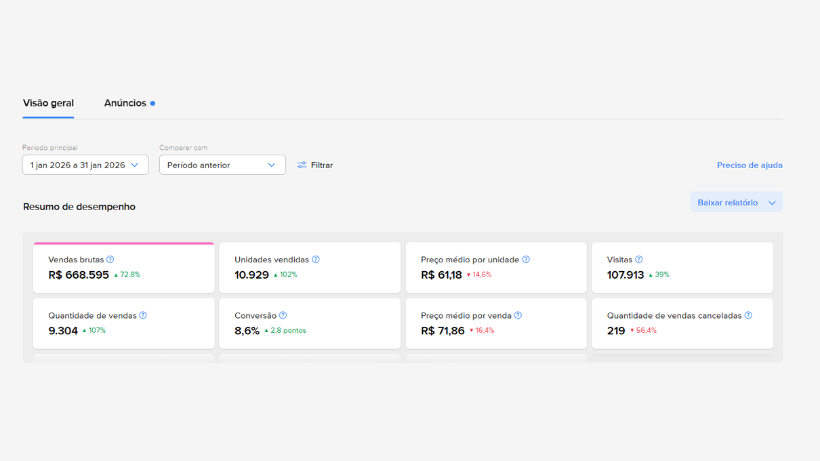The image size is (820, 461).
Task: Select the Visitas metric card
Action: (x=682, y=267)
